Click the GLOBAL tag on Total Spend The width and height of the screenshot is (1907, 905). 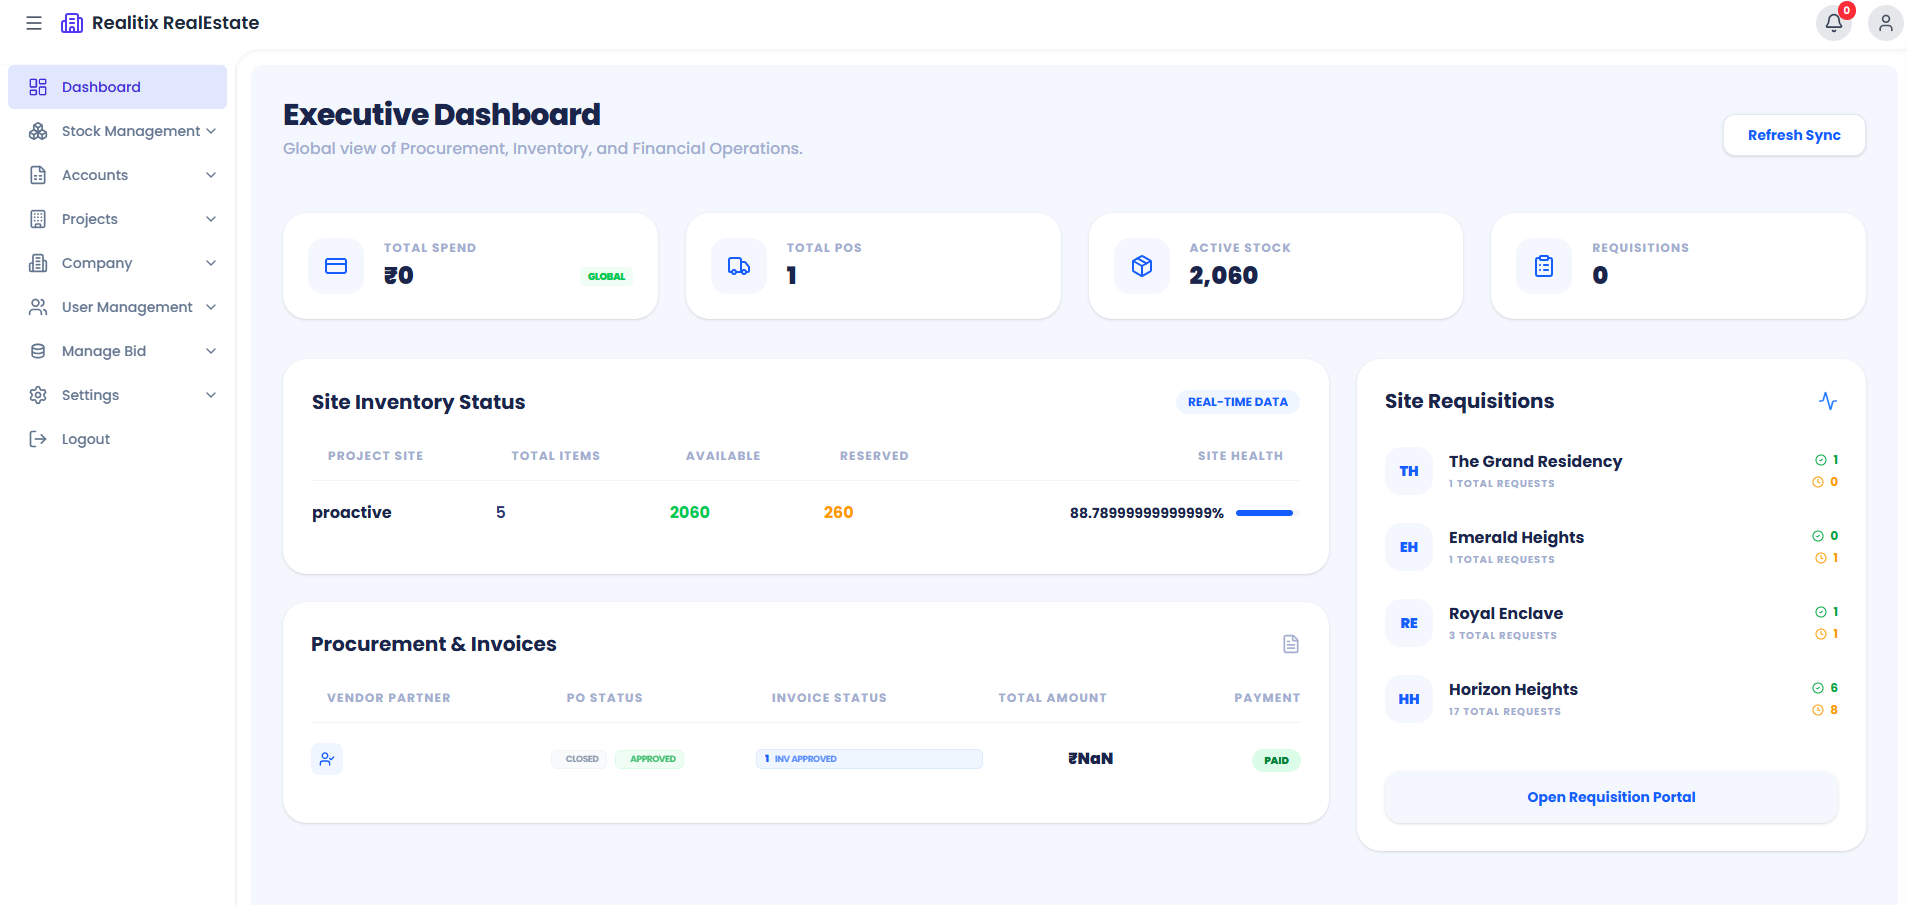tap(606, 277)
